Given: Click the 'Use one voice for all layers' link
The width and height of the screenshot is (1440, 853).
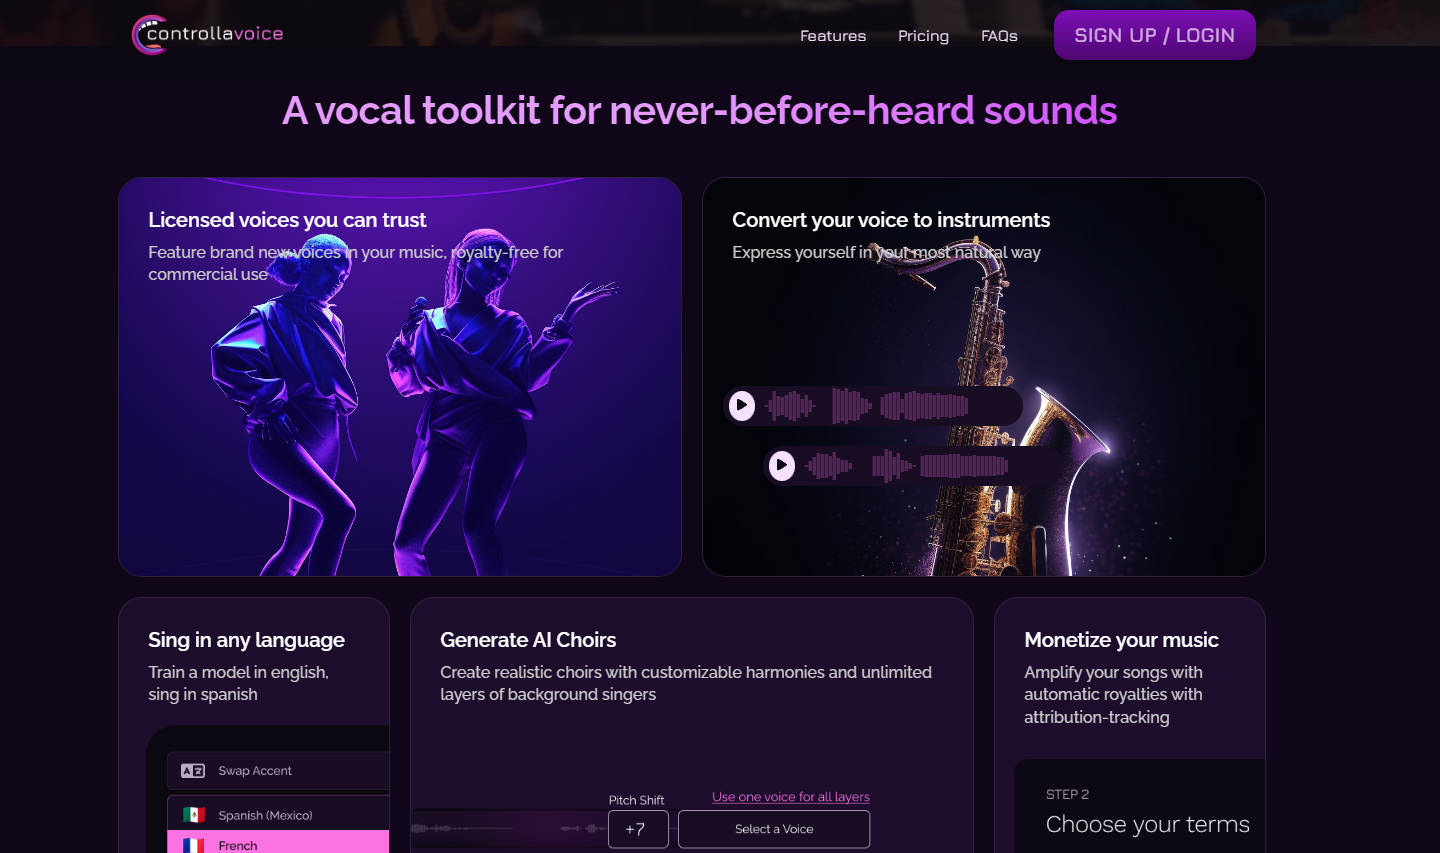Looking at the screenshot, I should pos(789,796).
